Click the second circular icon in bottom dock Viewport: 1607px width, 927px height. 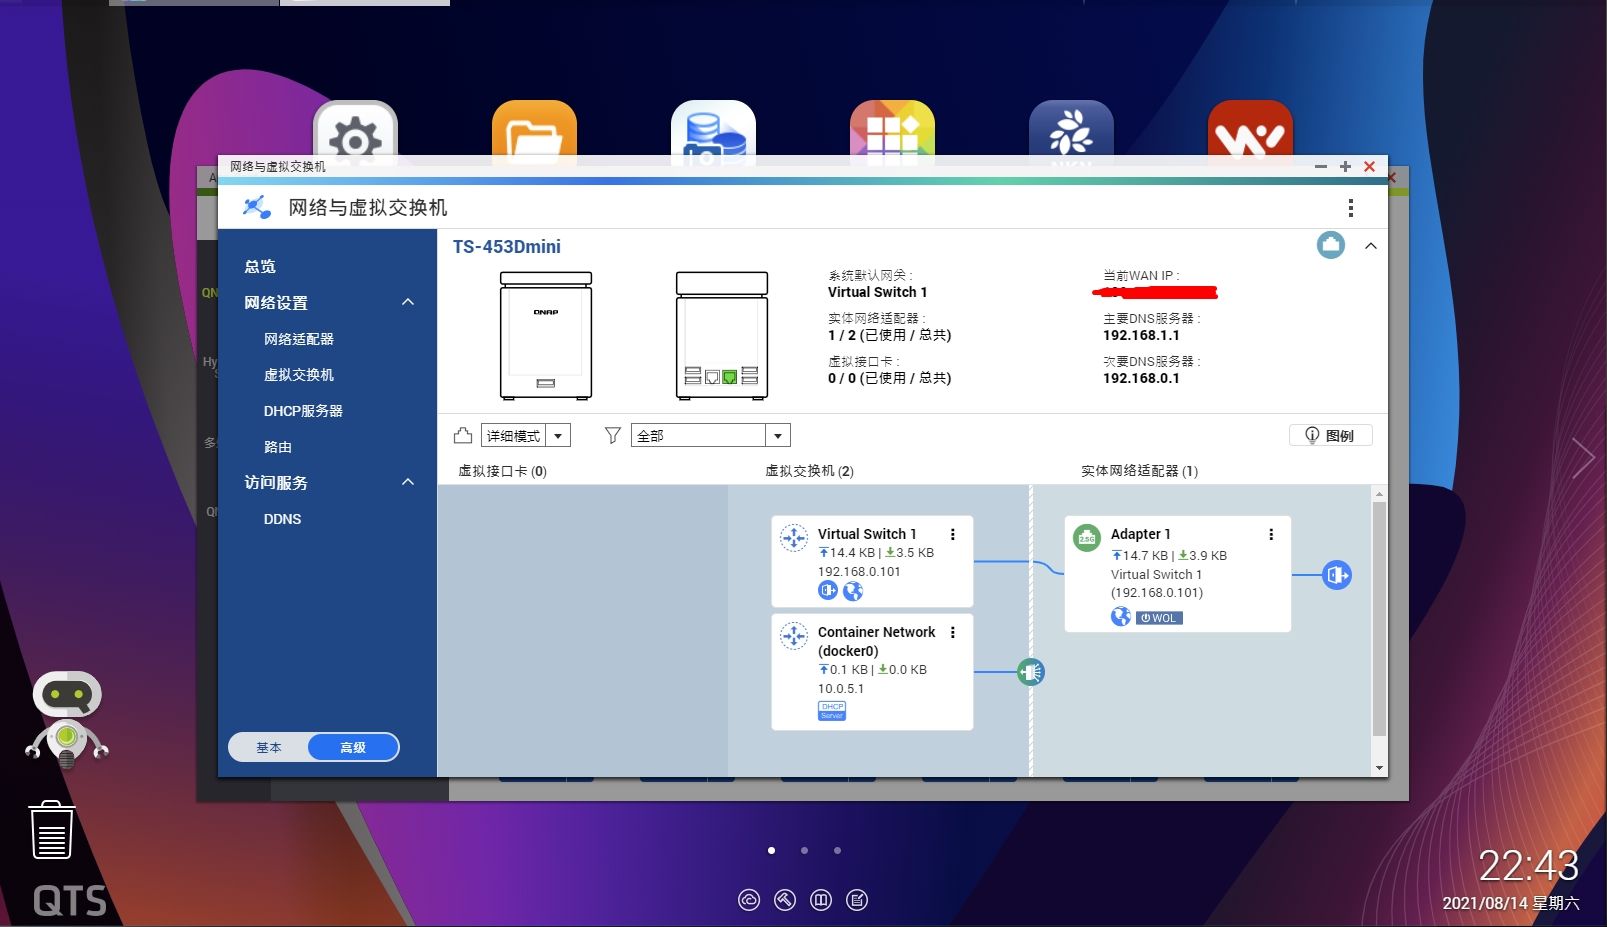[785, 900]
